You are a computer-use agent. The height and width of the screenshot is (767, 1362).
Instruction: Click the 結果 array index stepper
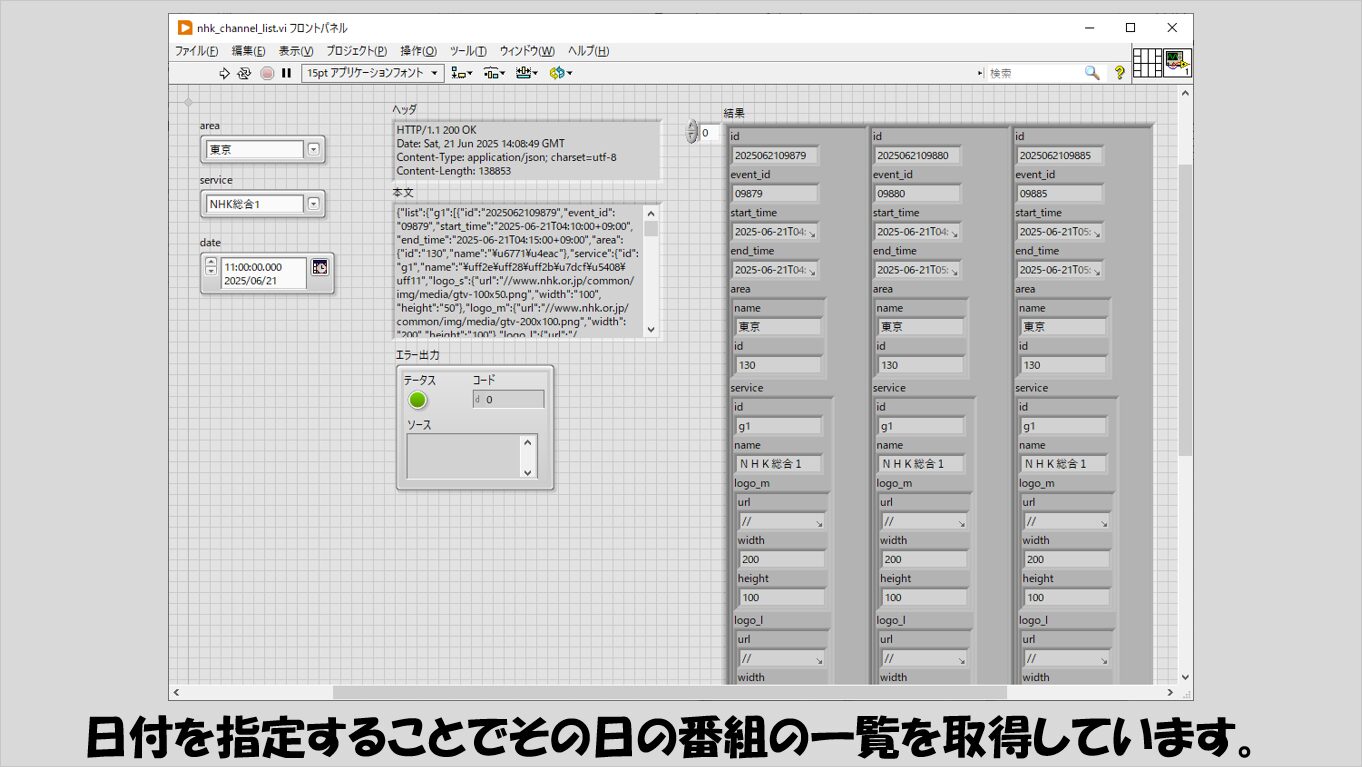coord(691,132)
